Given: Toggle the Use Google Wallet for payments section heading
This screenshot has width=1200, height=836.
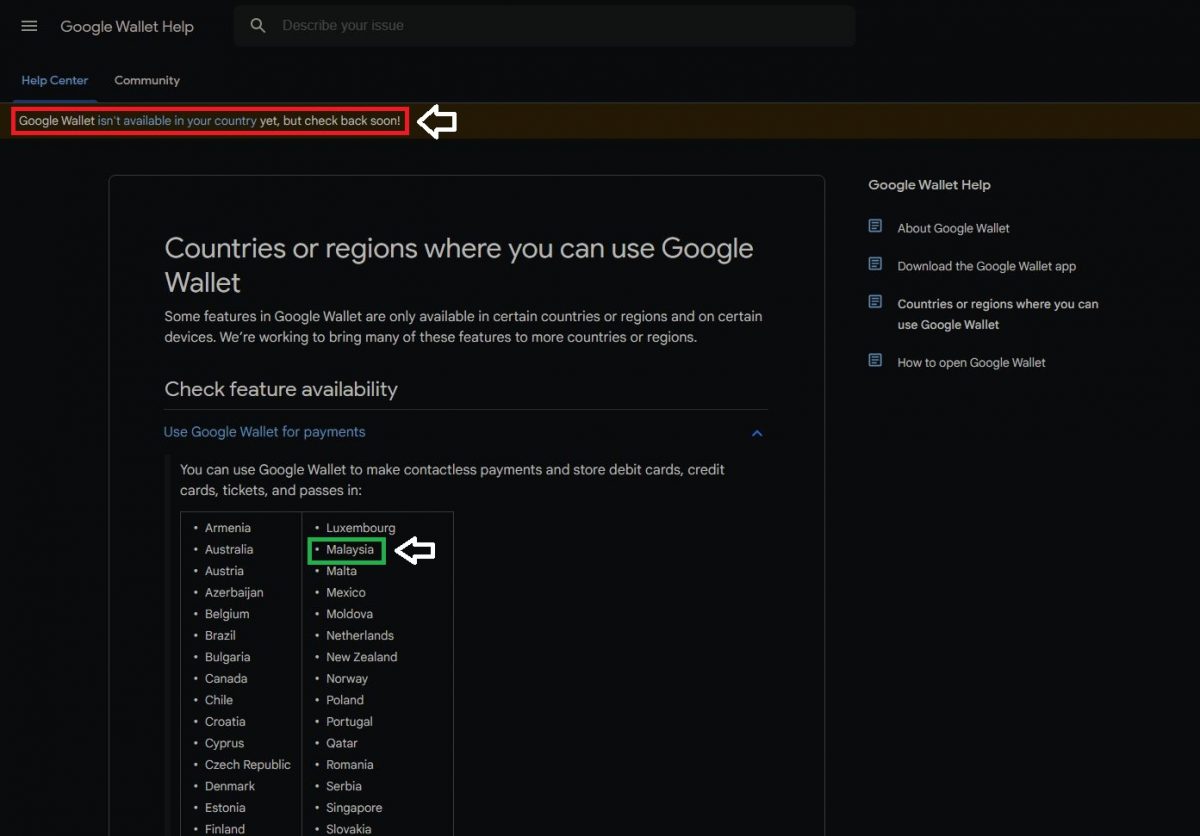Looking at the screenshot, I should pyautogui.click(x=264, y=432).
